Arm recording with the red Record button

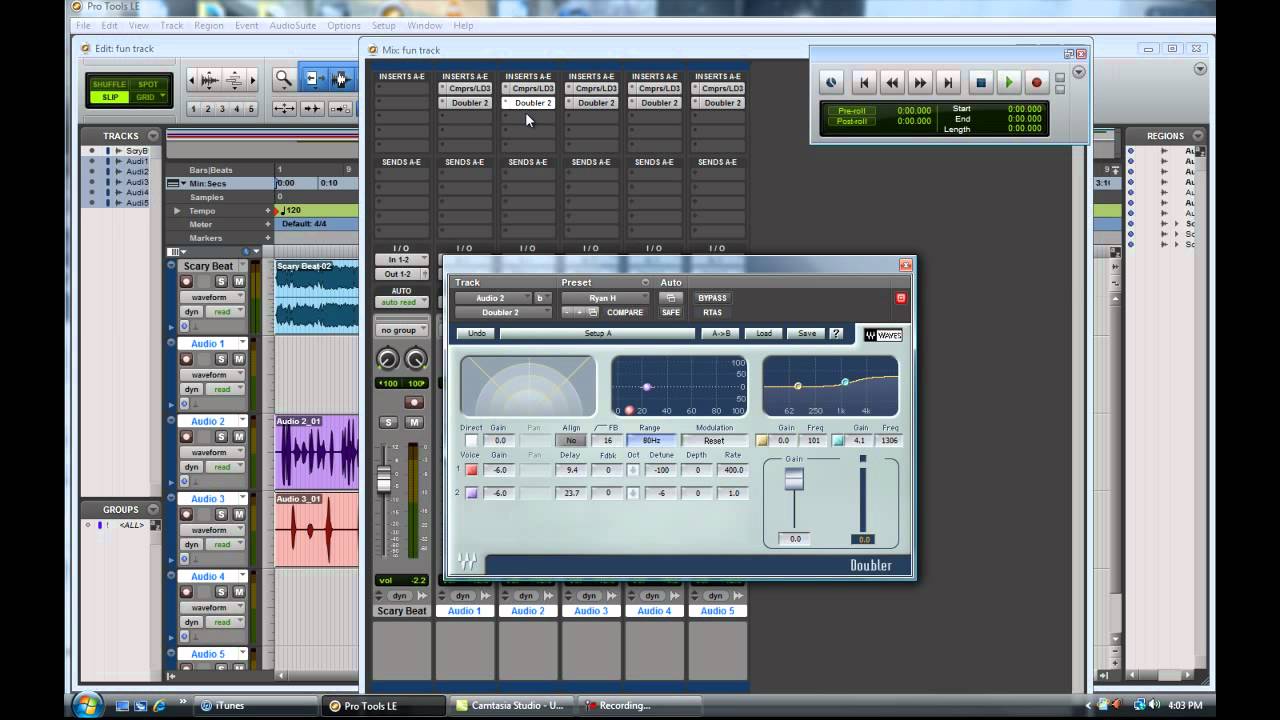(x=1037, y=82)
